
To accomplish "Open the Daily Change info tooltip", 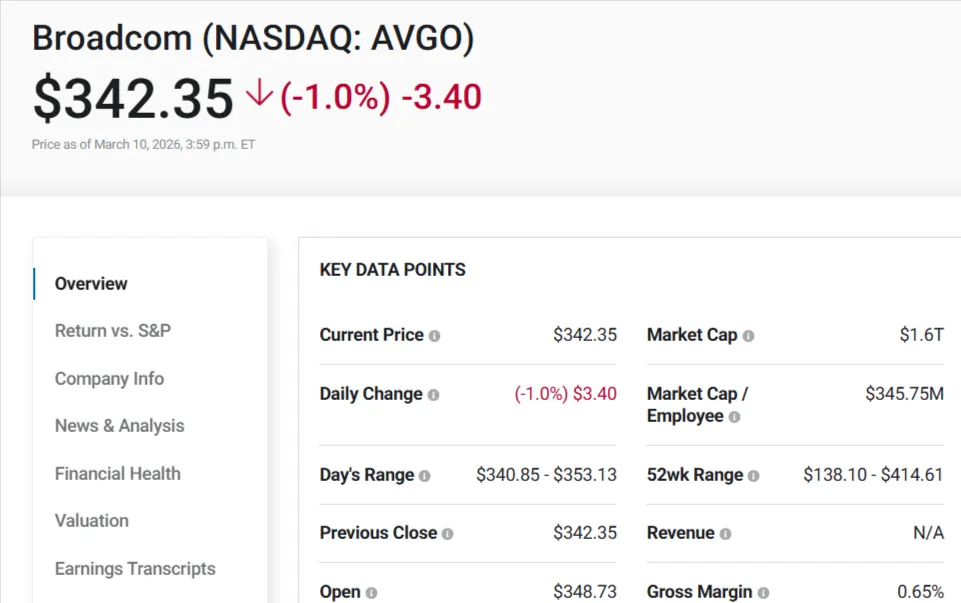I will pyautogui.click(x=431, y=395).
